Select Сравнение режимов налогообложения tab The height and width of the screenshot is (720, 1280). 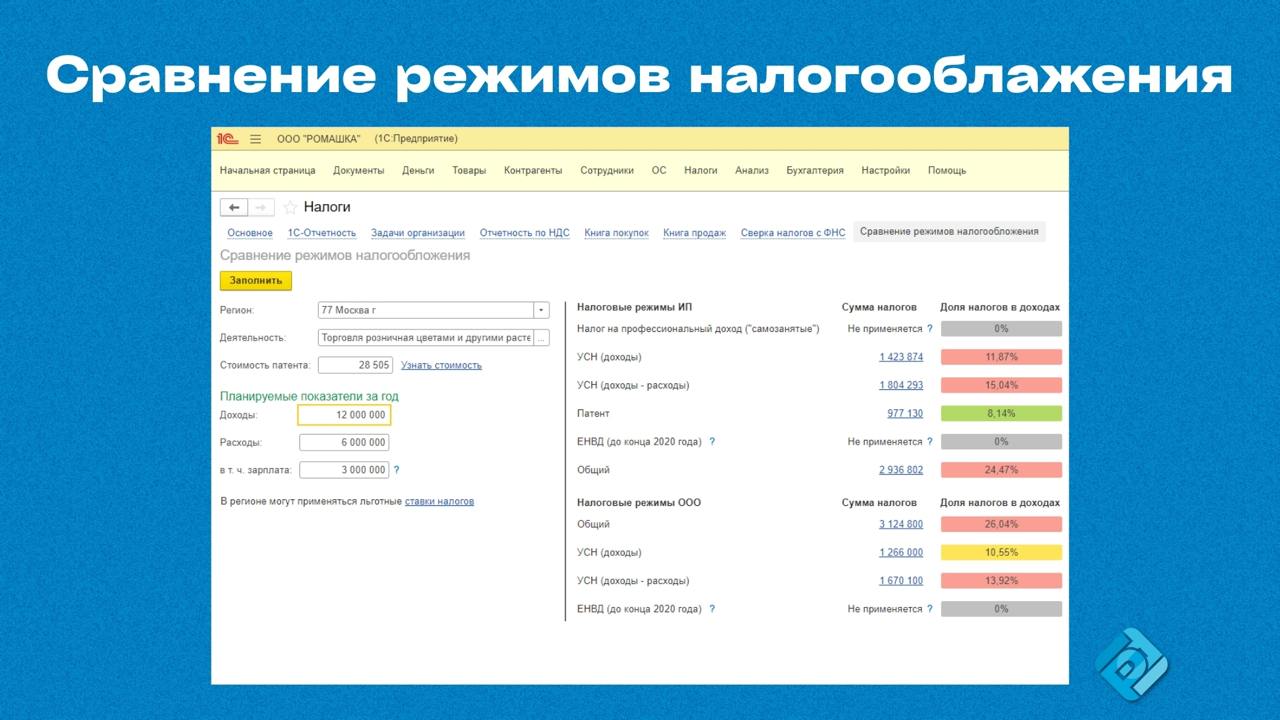pyautogui.click(x=949, y=232)
